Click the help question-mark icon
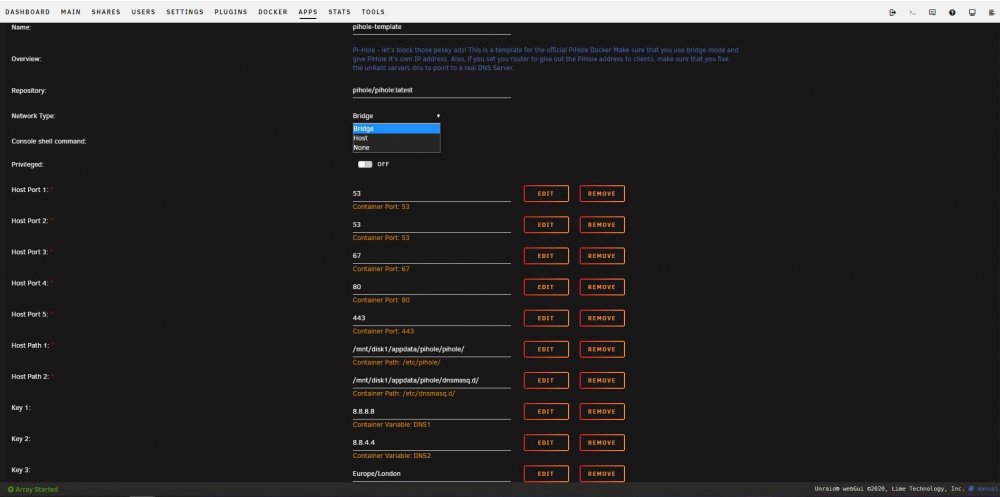The image size is (1000, 497). [x=952, y=12]
